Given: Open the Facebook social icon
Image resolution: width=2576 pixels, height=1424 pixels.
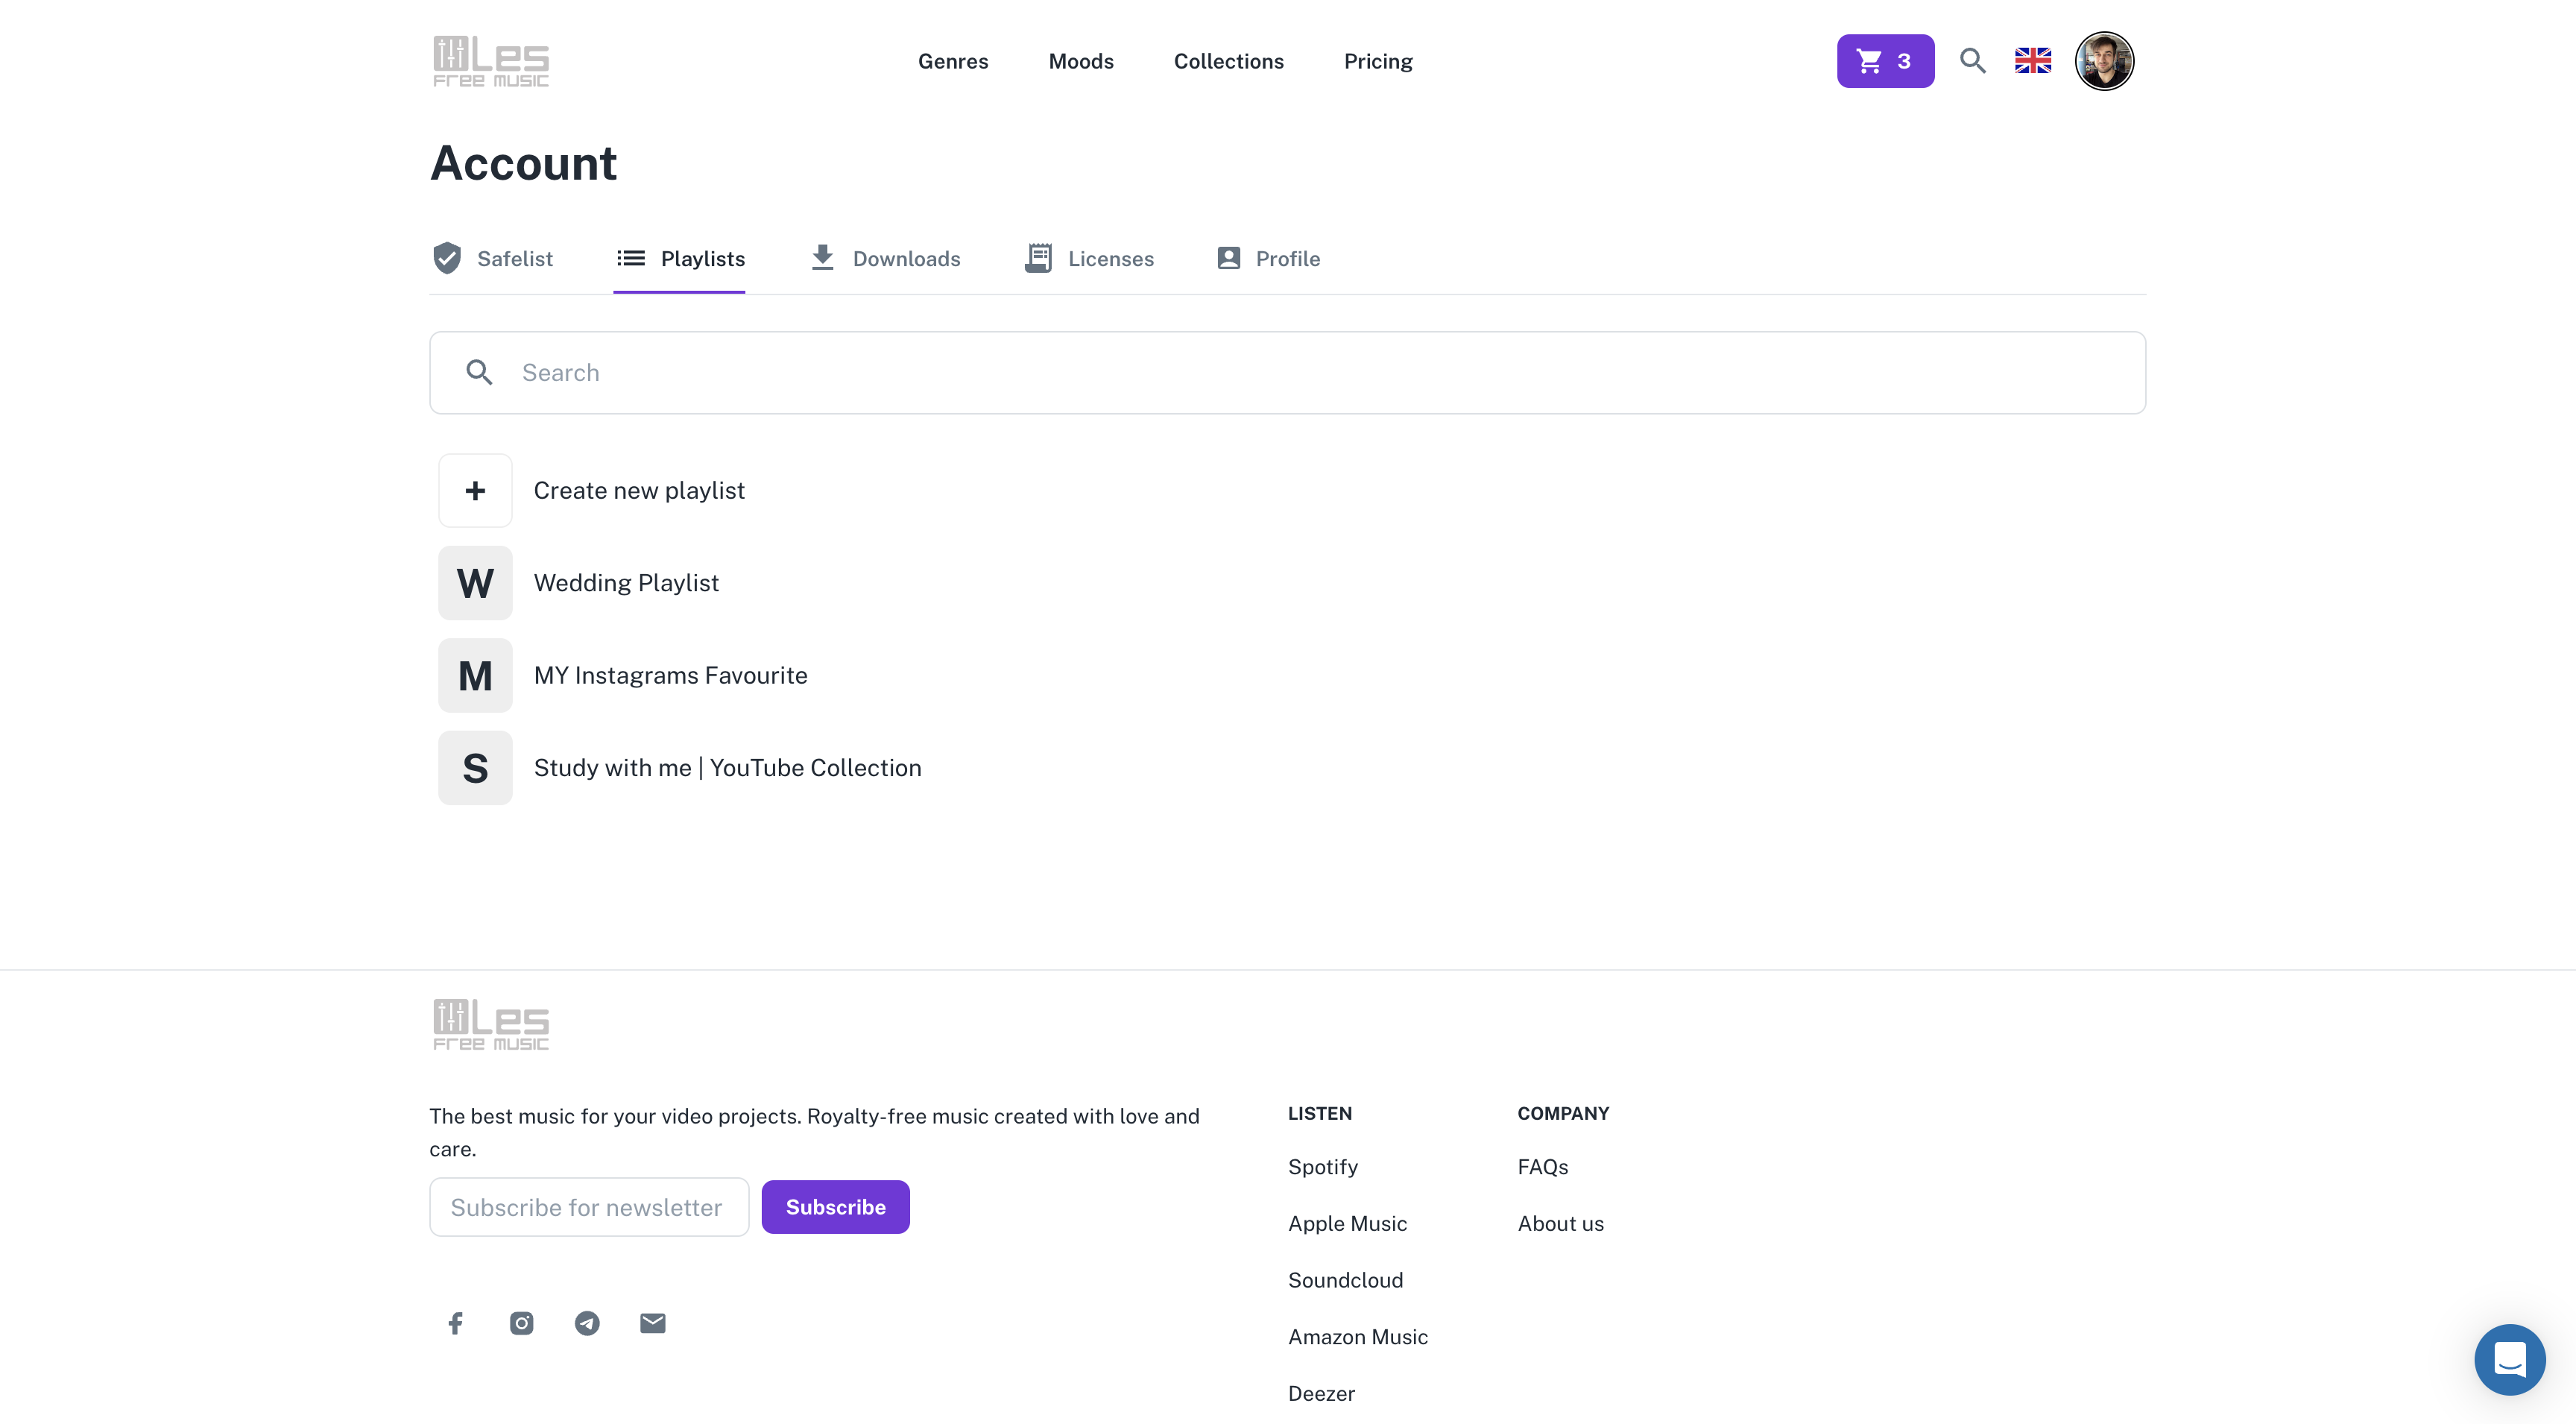Looking at the screenshot, I should (455, 1323).
